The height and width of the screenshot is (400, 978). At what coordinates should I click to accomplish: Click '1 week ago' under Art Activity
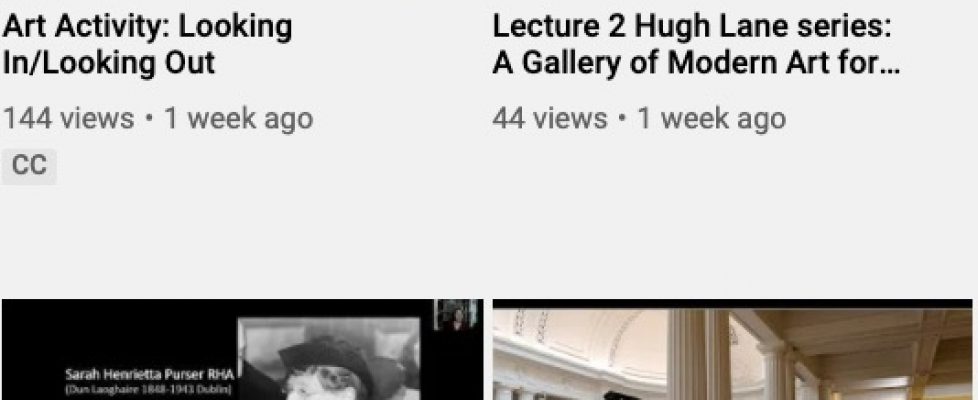(x=238, y=119)
